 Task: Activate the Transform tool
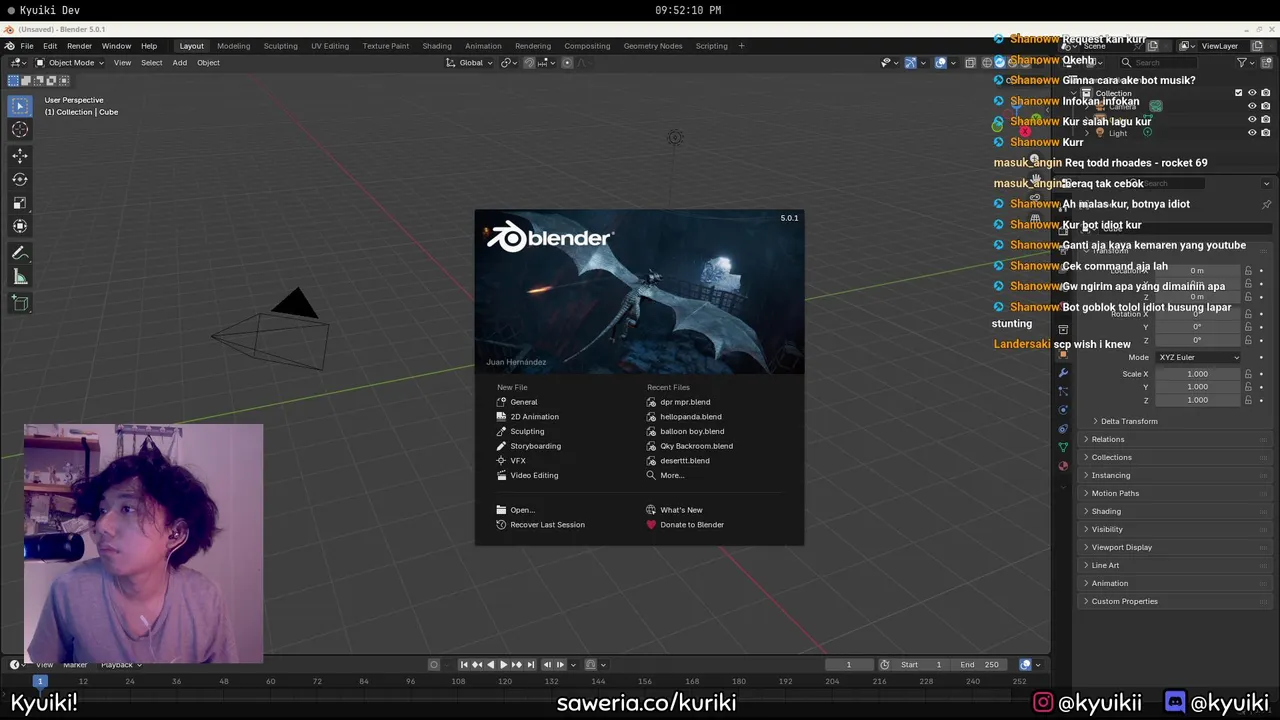[20, 226]
